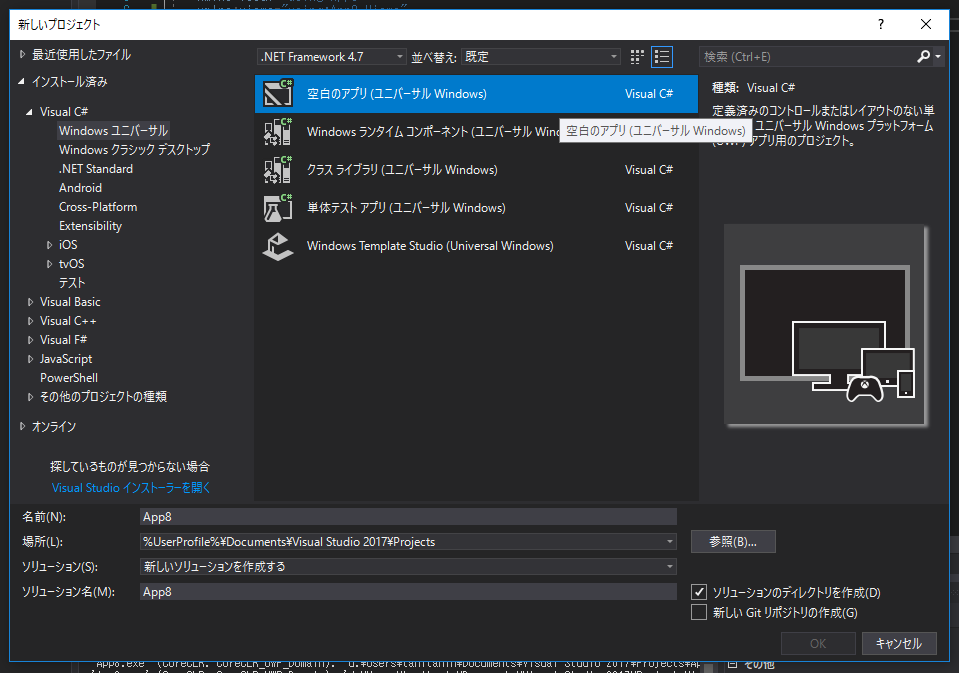This screenshot has height=673, width=959.
Task: Click the キャンセル button
Action: click(898, 643)
